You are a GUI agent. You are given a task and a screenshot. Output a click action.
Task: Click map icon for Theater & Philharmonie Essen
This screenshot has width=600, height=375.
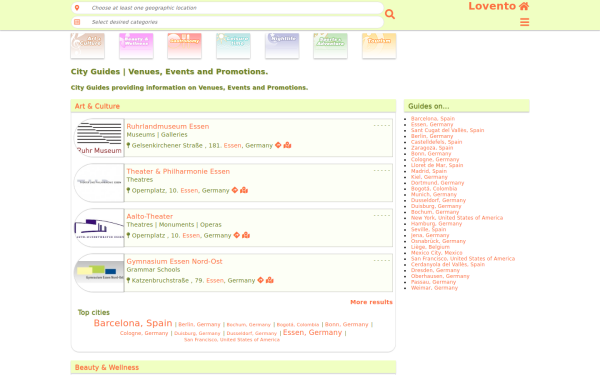pos(244,190)
